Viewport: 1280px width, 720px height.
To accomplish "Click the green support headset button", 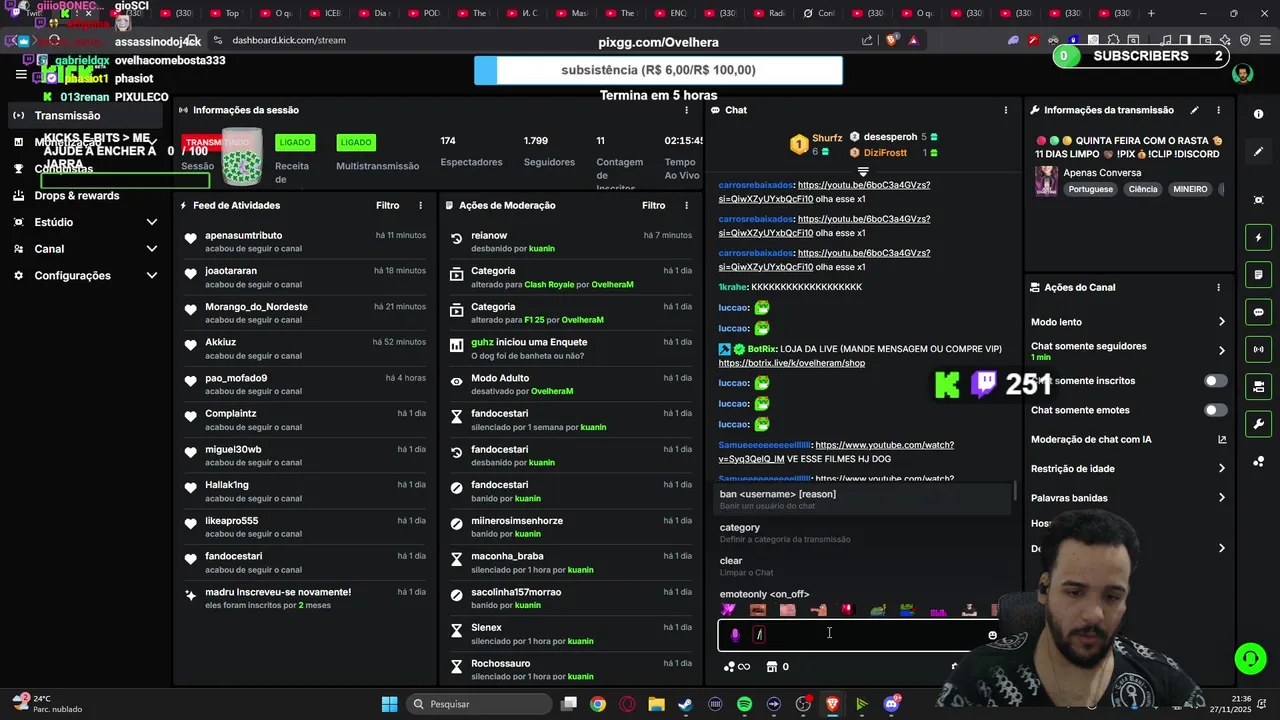I will click(x=1250, y=658).
